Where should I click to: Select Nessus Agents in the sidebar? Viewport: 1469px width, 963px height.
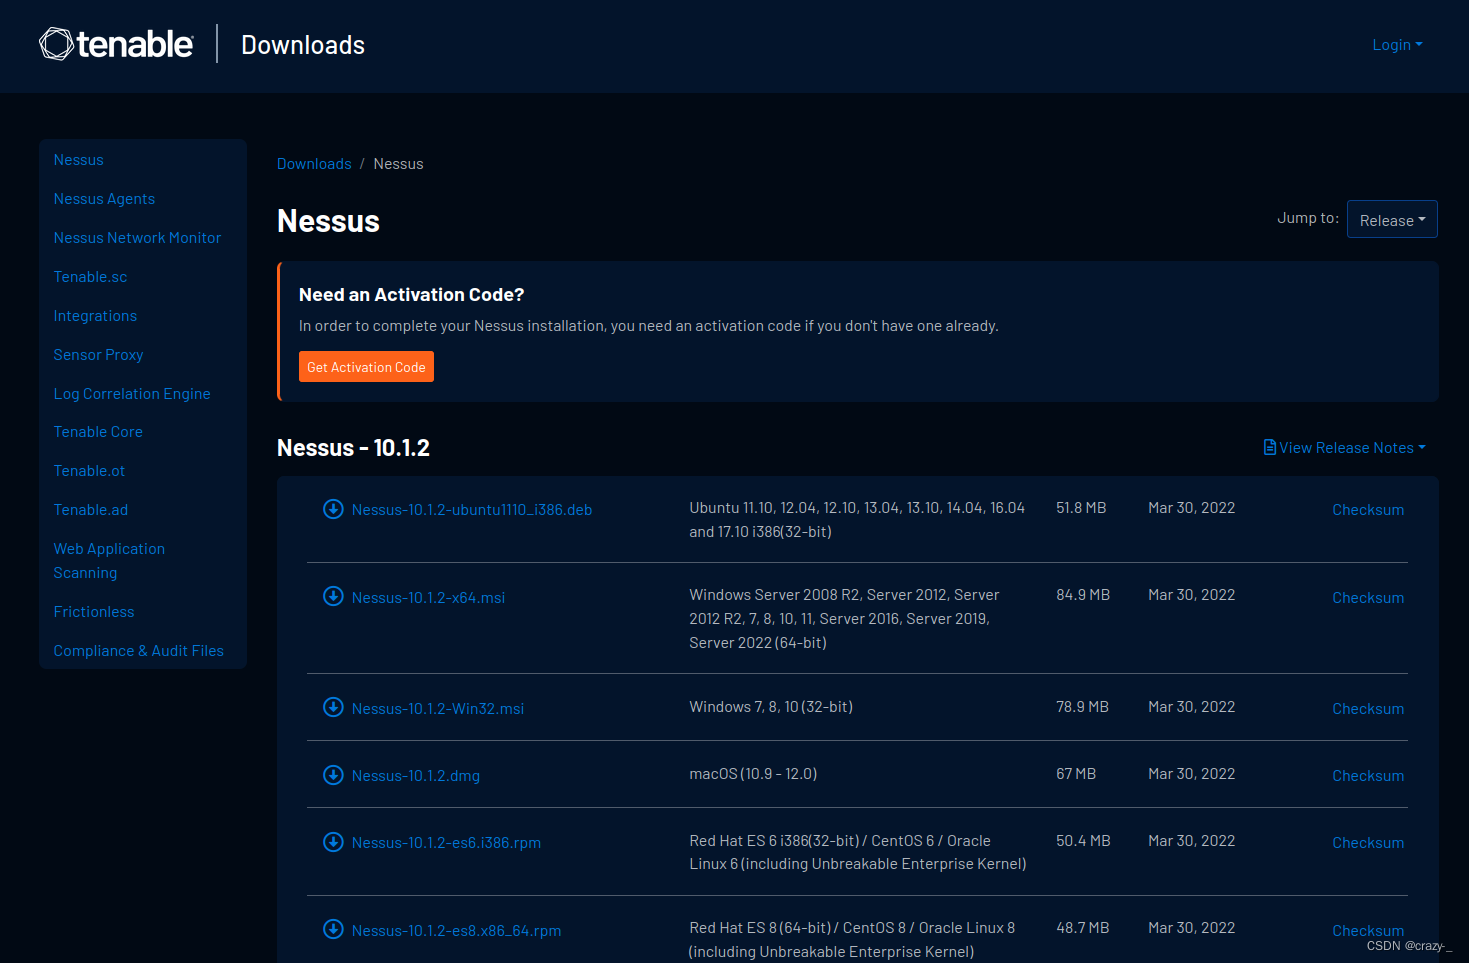pos(104,199)
